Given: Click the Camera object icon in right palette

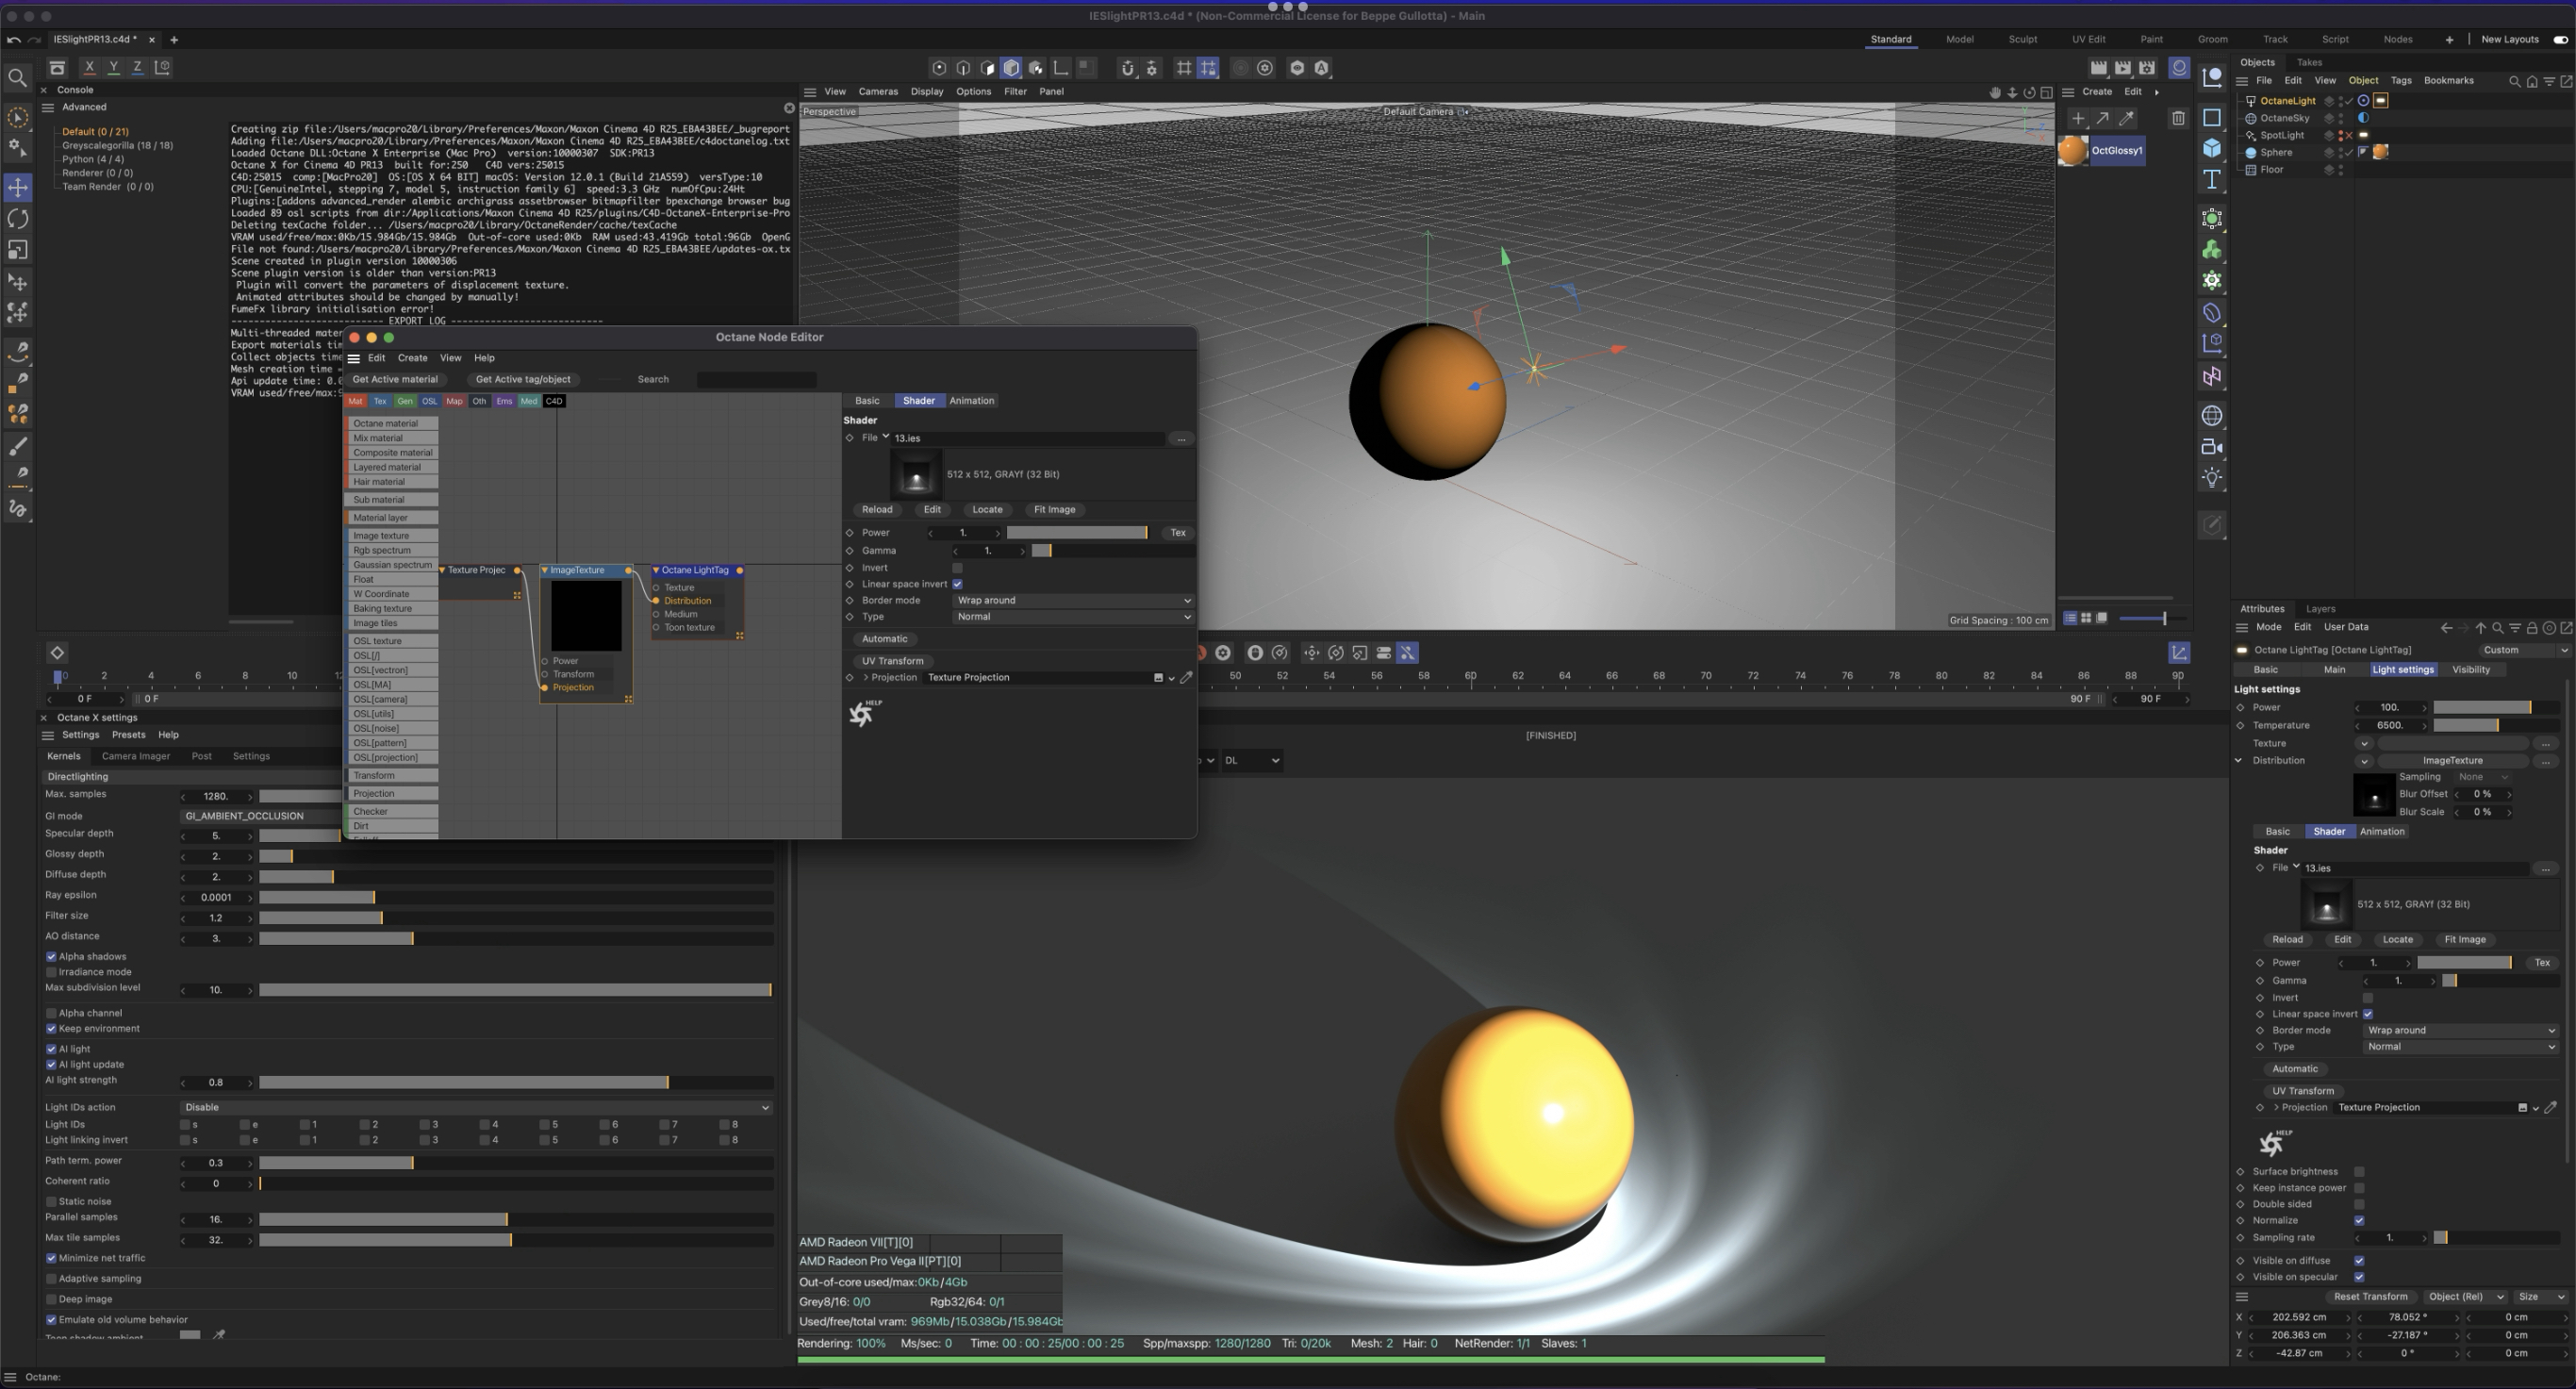Looking at the screenshot, I should click(x=2212, y=446).
